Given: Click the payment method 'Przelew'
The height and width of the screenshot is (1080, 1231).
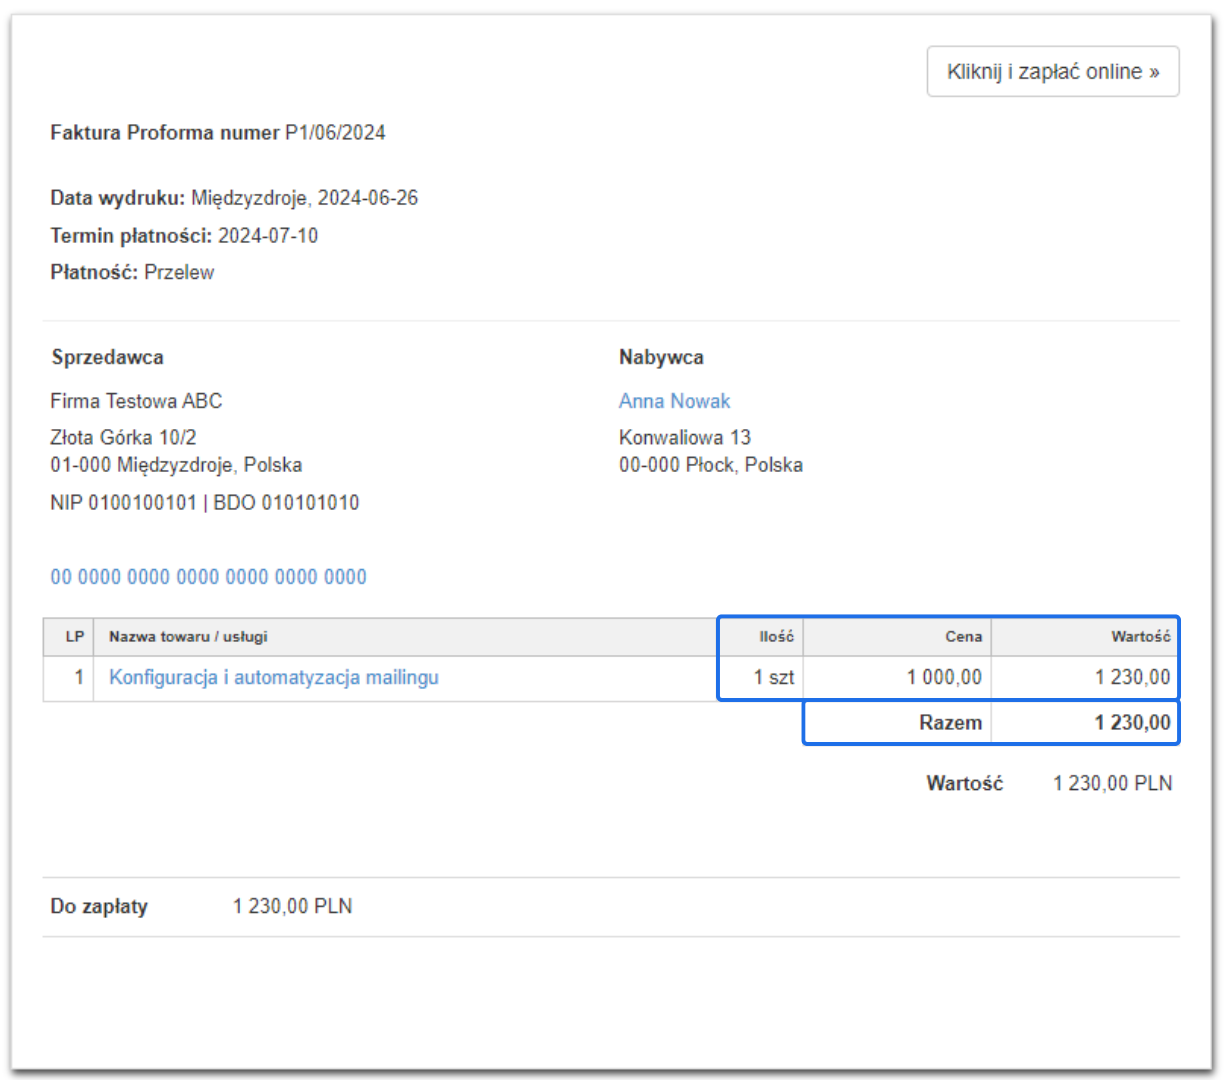Looking at the screenshot, I should pos(179,272).
